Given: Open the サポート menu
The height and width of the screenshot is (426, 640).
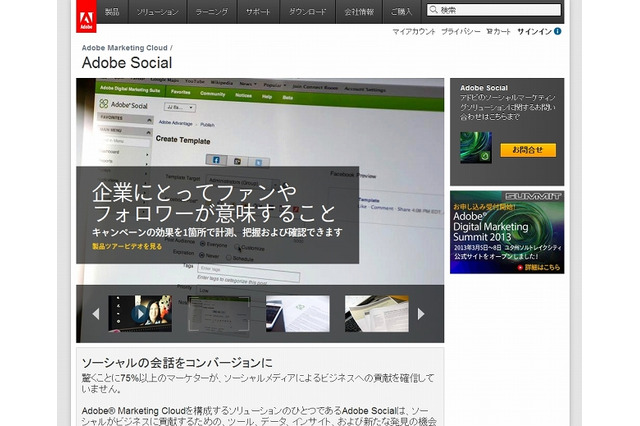Looking at the screenshot, I should tap(258, 11).
